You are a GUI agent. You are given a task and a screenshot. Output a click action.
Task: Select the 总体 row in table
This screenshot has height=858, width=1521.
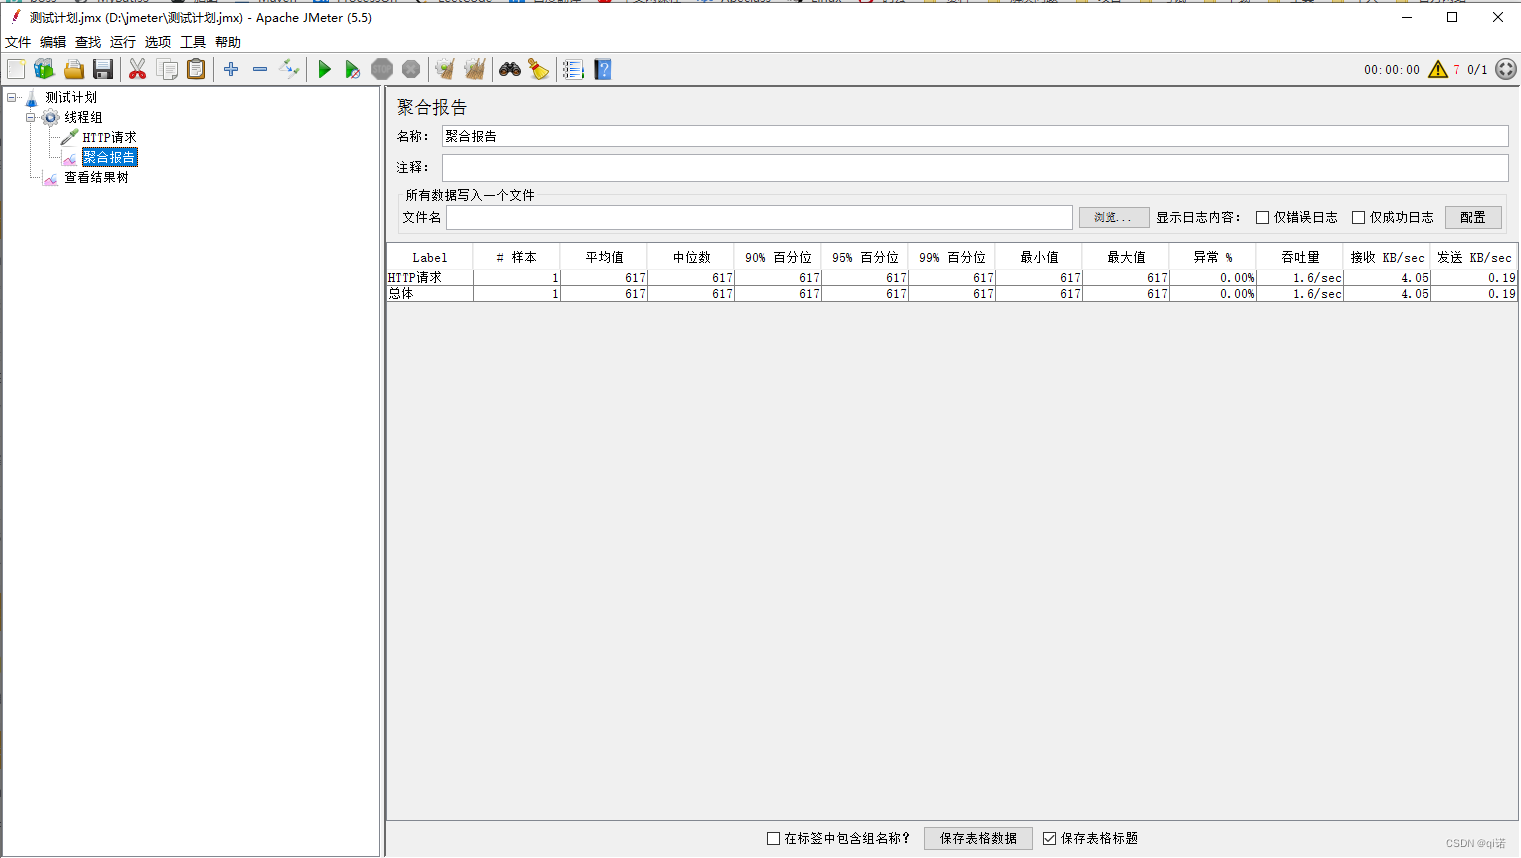(x=952, y=294)
